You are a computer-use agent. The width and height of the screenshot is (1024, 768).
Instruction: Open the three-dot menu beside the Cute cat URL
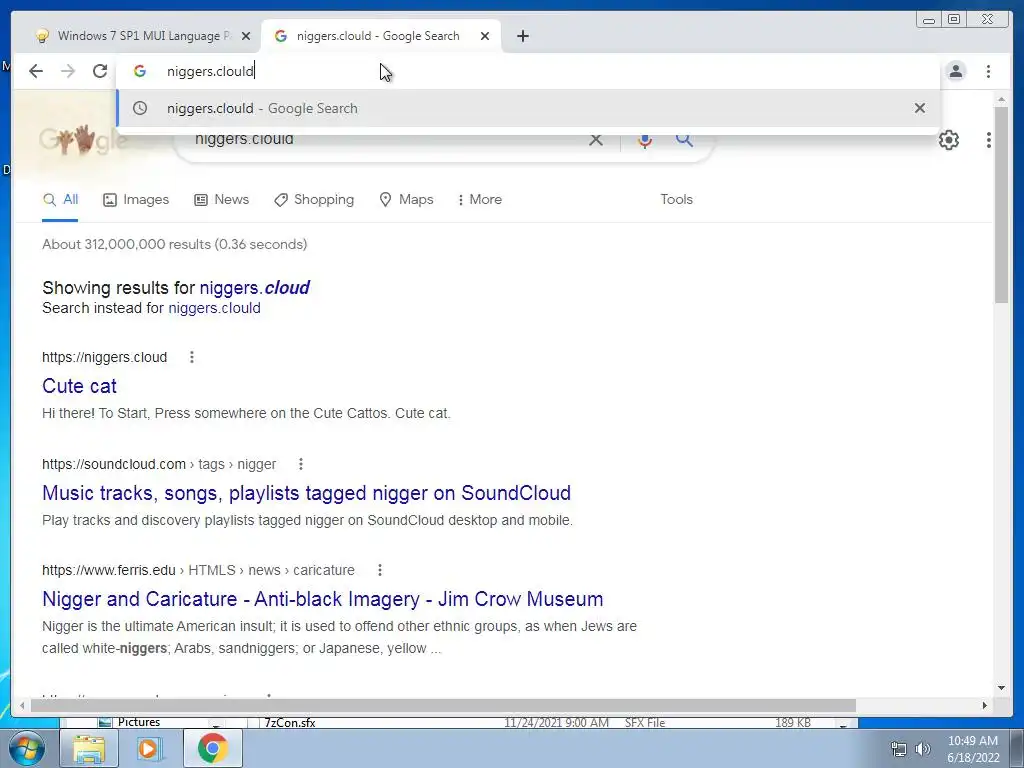pyautogui.click(x=191, y=357)
